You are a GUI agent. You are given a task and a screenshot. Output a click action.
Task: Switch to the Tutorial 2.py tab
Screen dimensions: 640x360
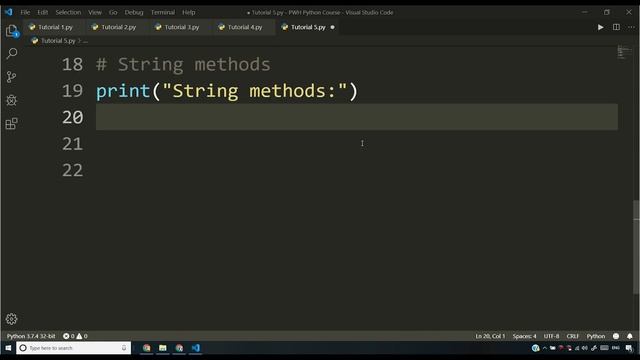[118, 27]
